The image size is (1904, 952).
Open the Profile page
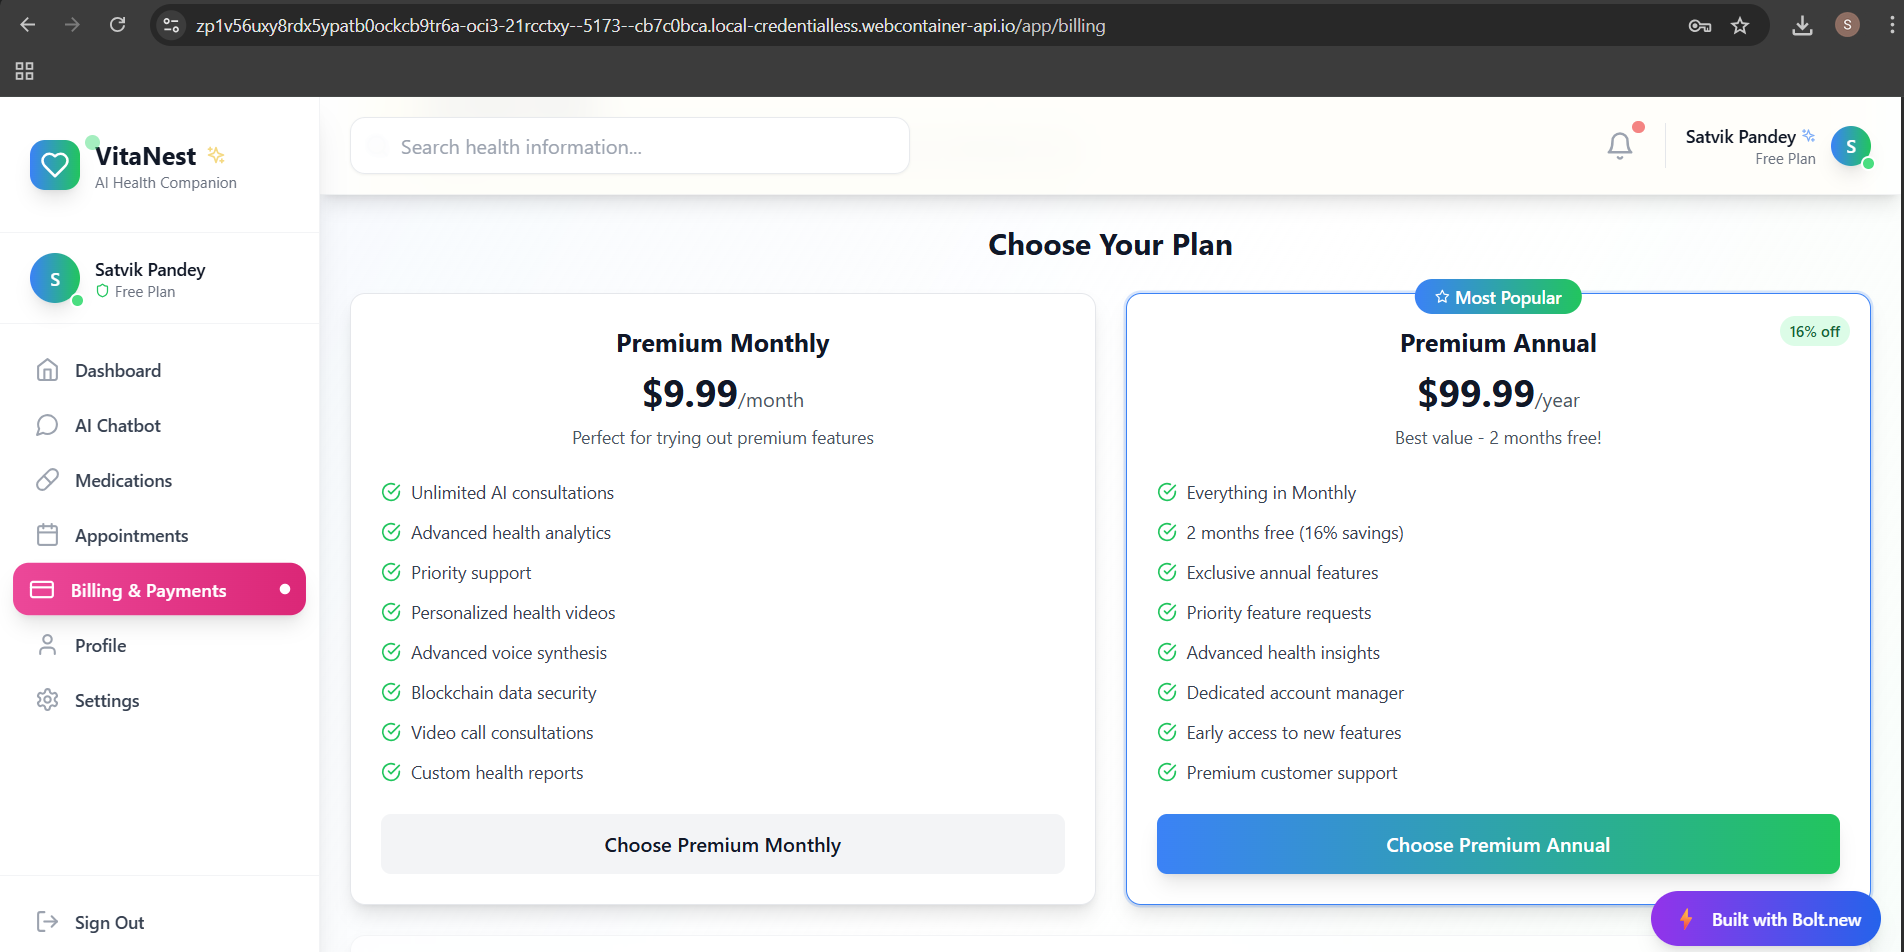pyautogui.click(x=160, y=645)
